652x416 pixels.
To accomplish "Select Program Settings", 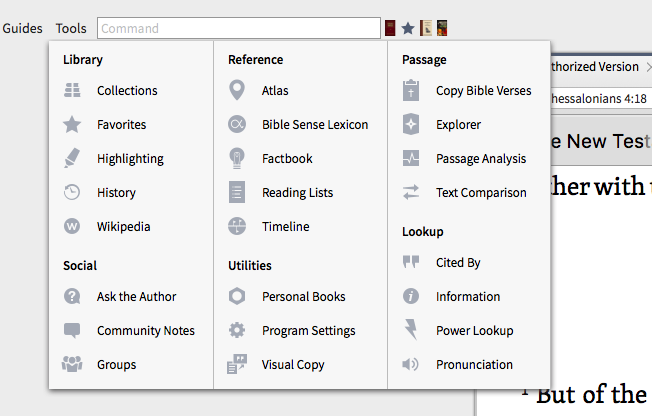I will tap(308, 331).
